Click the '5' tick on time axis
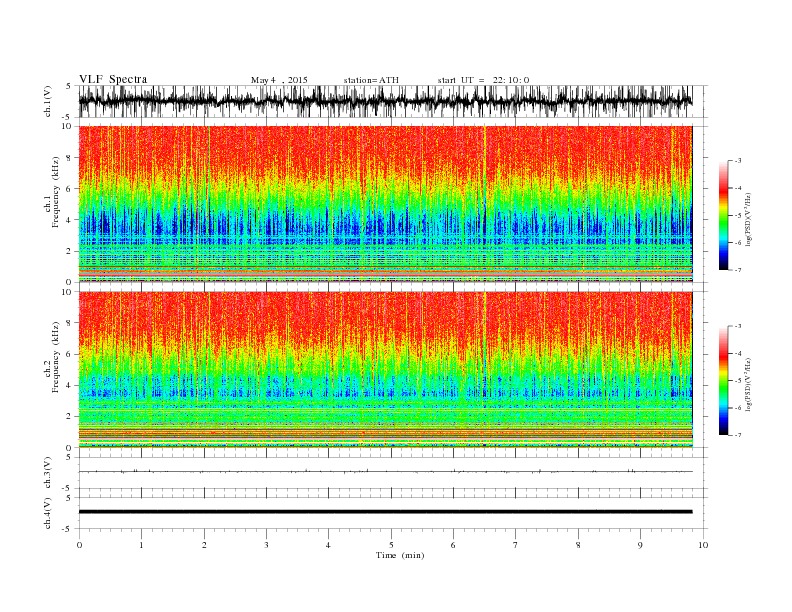Viewport: 792px width, 612px height. click(391, 545)
